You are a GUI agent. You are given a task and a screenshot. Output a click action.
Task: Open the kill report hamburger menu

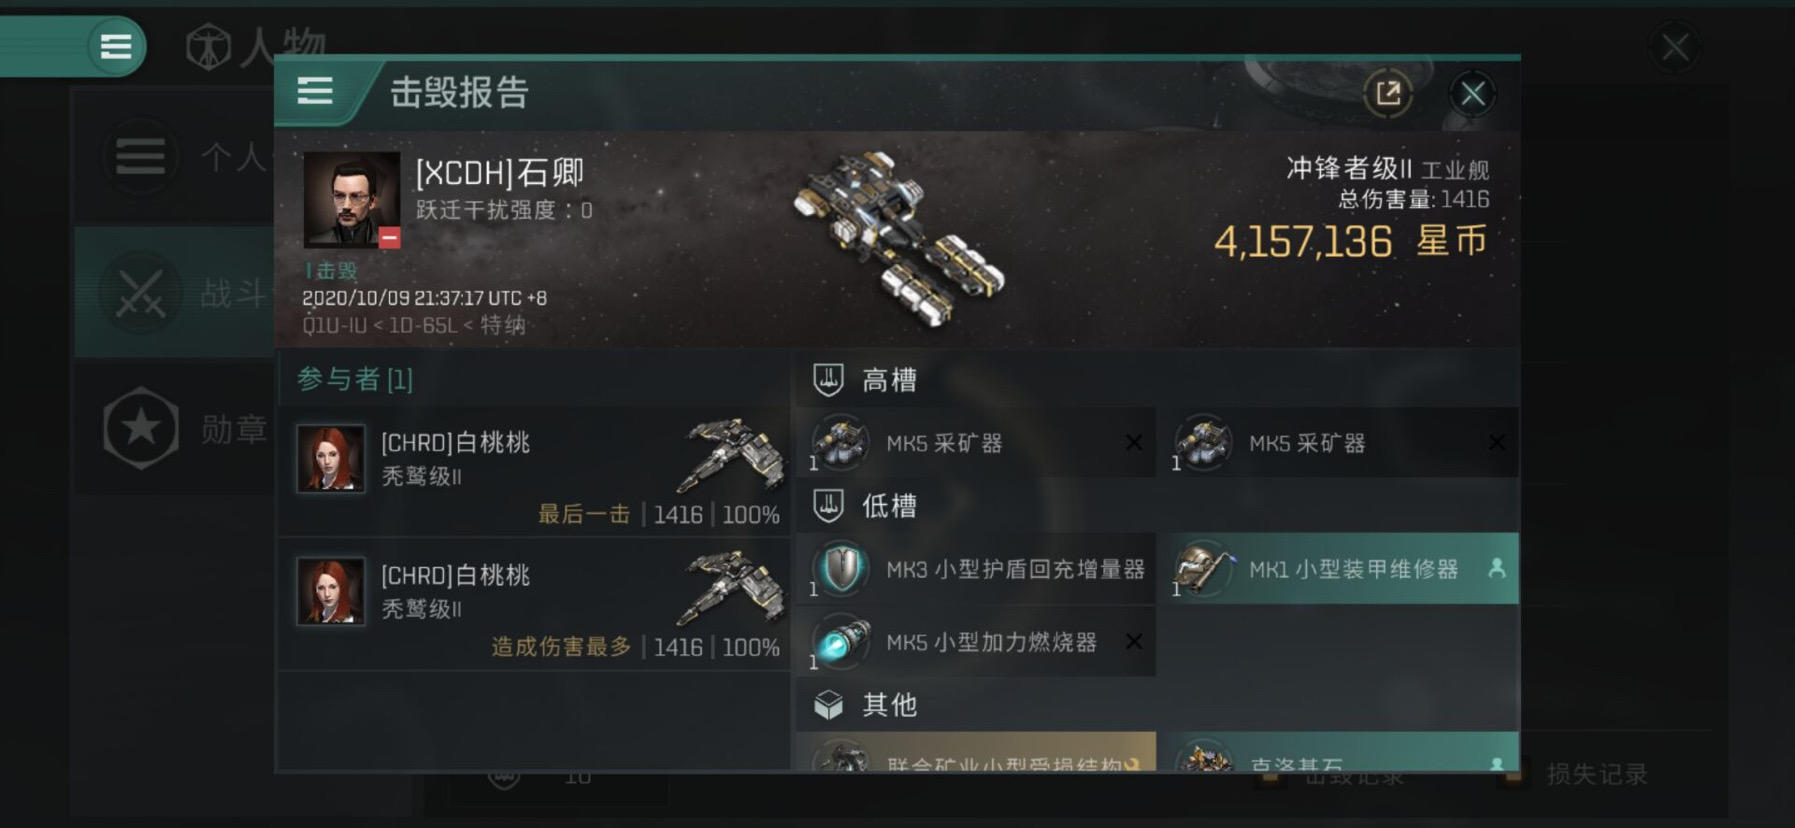(315, 92)
